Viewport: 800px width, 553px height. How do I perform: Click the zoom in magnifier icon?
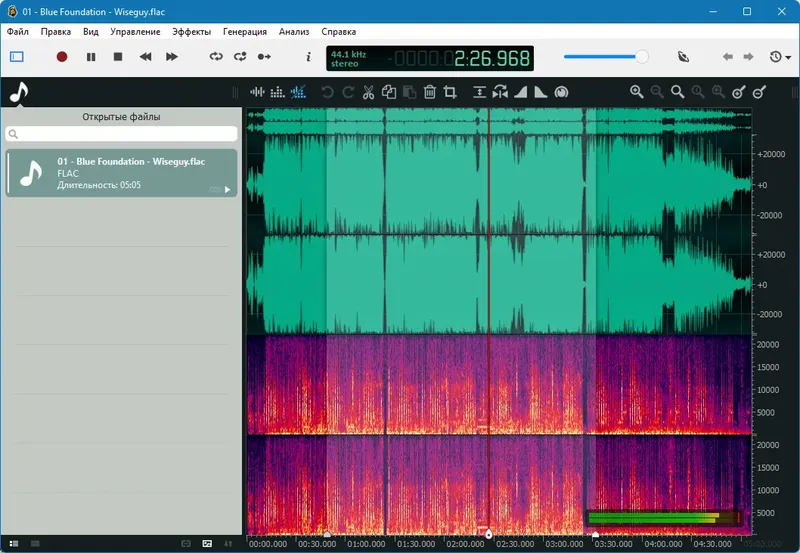[x=636, y=92]
